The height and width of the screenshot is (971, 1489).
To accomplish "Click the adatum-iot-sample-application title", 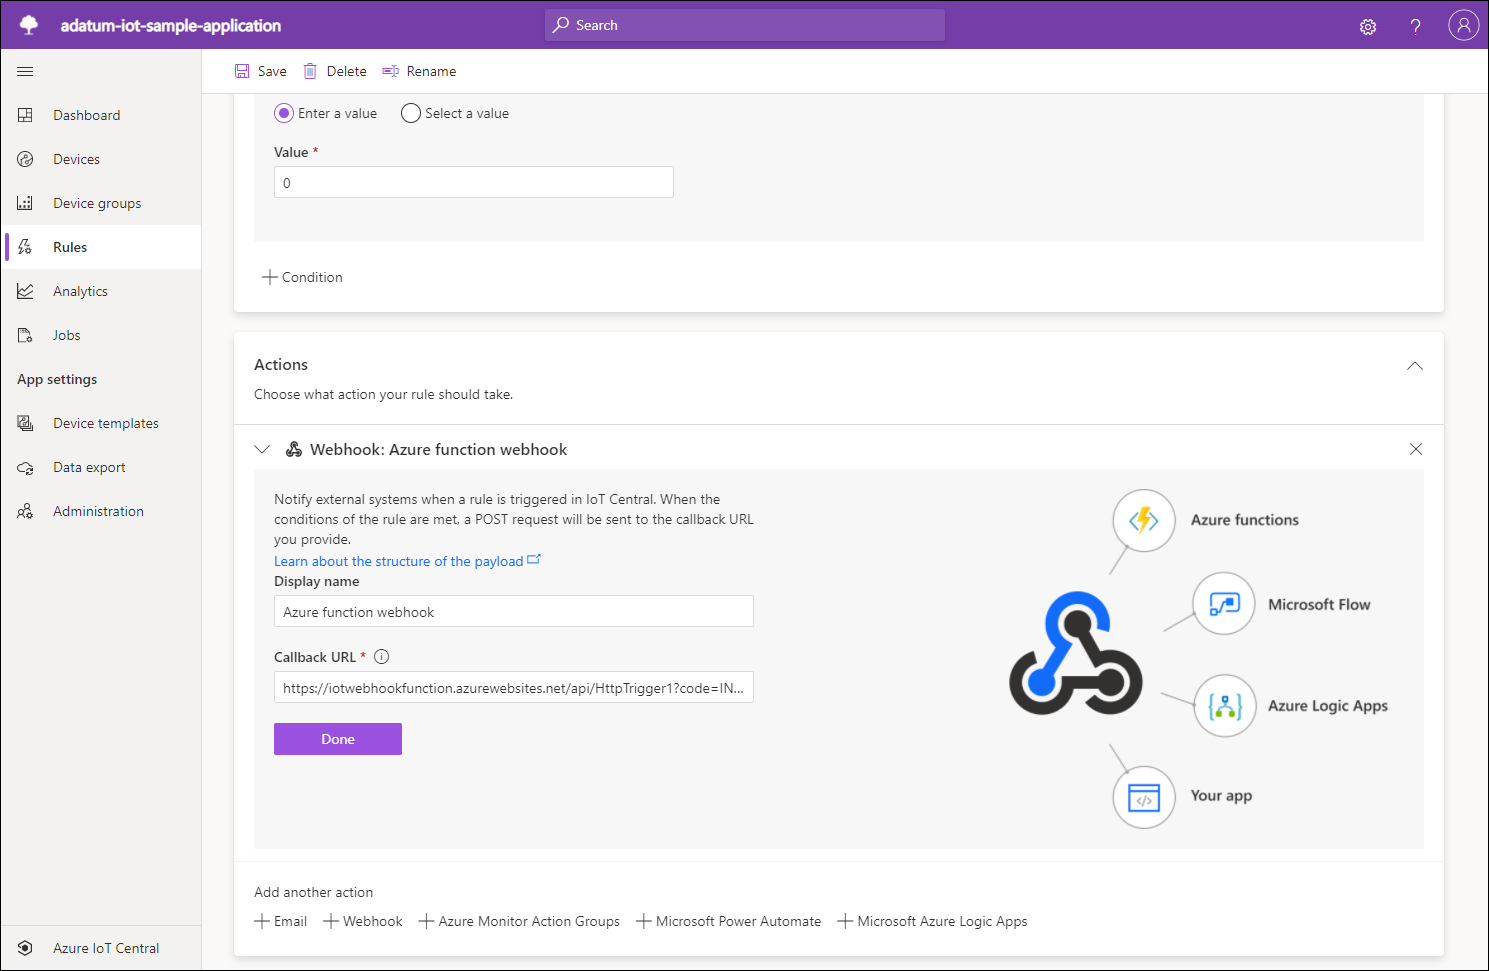I will pyautogui.click(x=171, y=25).
